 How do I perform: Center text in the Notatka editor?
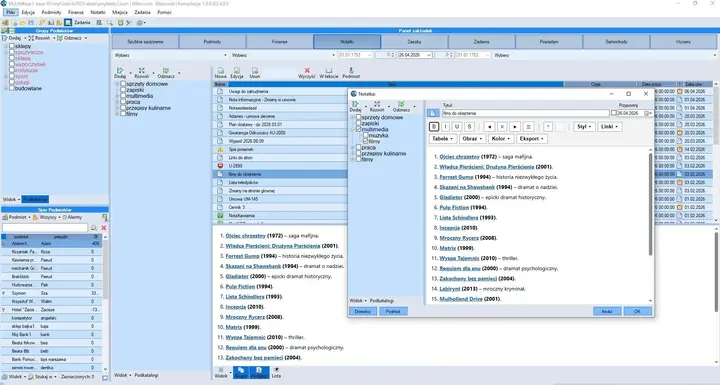(502, 126)
